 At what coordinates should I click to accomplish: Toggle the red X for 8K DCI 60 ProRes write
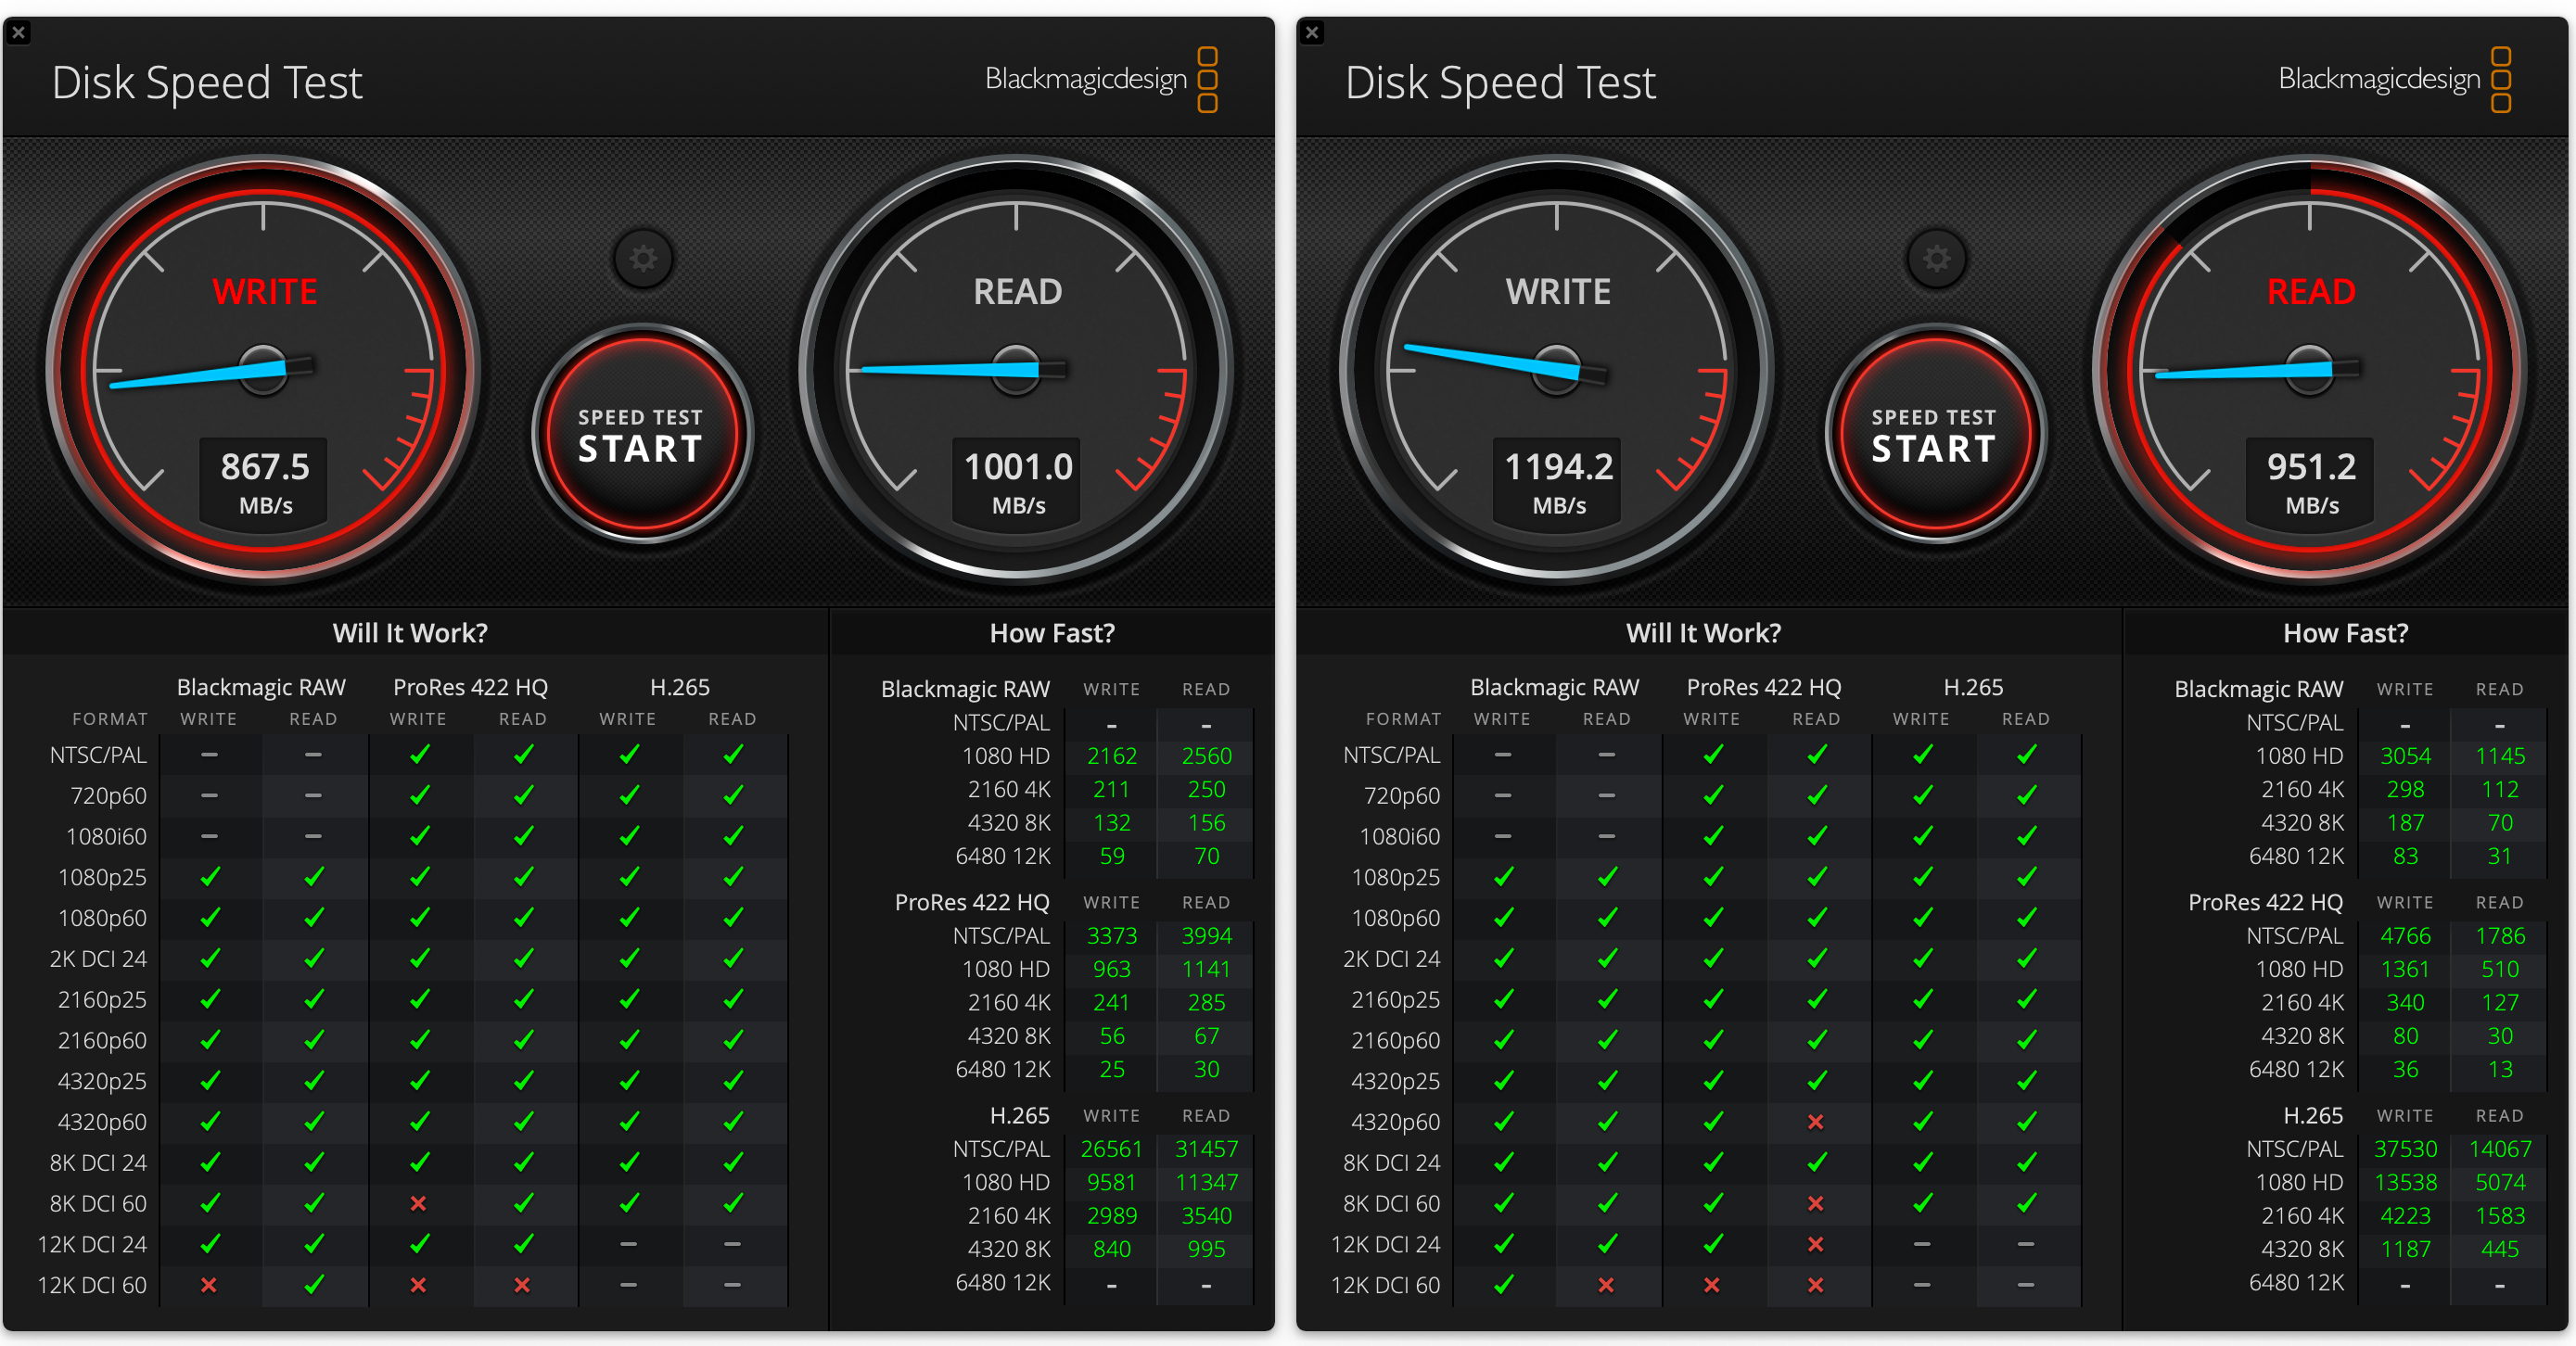419,1203
